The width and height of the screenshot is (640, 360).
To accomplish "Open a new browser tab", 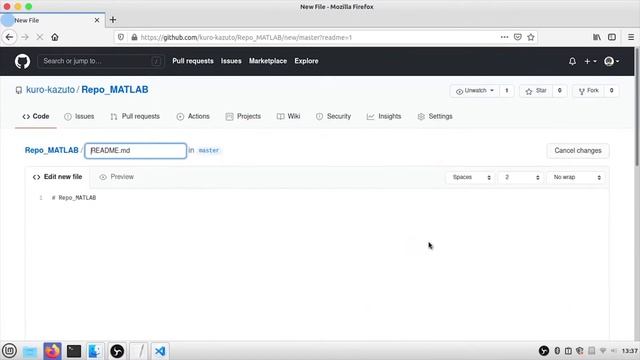I will click(x=113, y=20).
